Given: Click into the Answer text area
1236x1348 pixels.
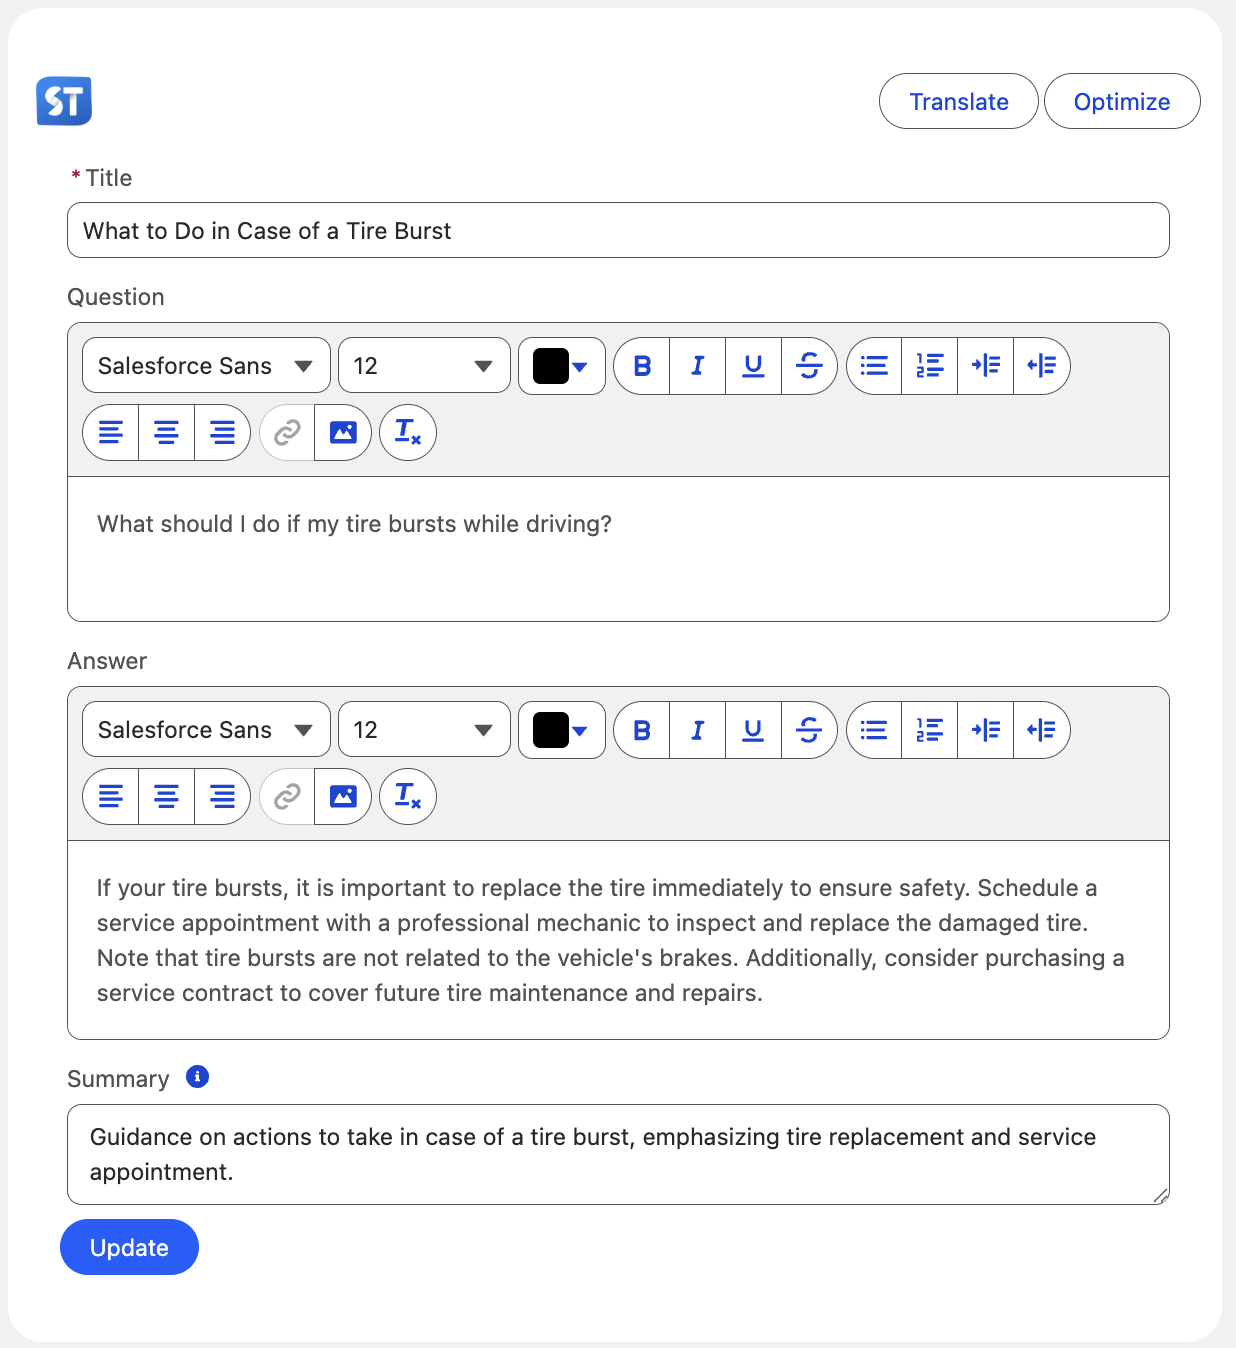Looking at the screenshot, I should [x=618, y=940].
